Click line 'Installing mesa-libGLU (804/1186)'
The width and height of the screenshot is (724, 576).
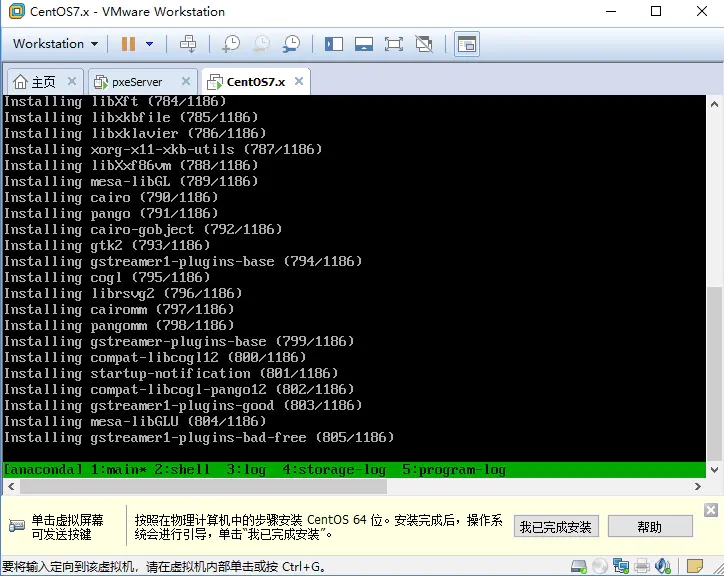(135, 421)
